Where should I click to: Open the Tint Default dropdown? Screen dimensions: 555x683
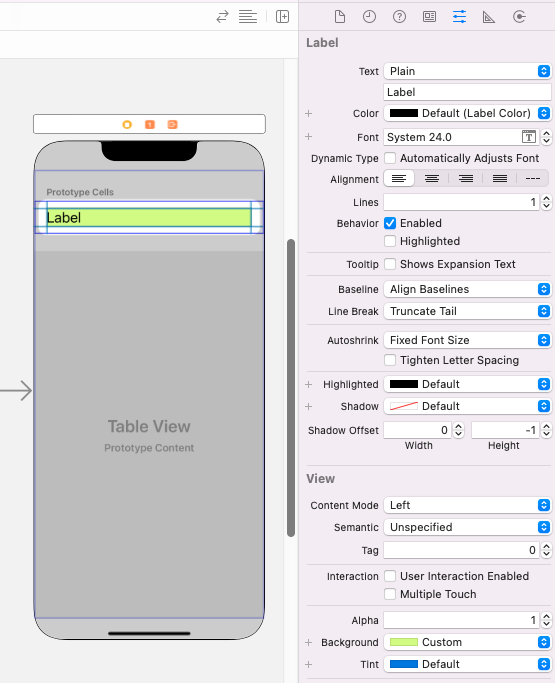click(x=467, y=664)
